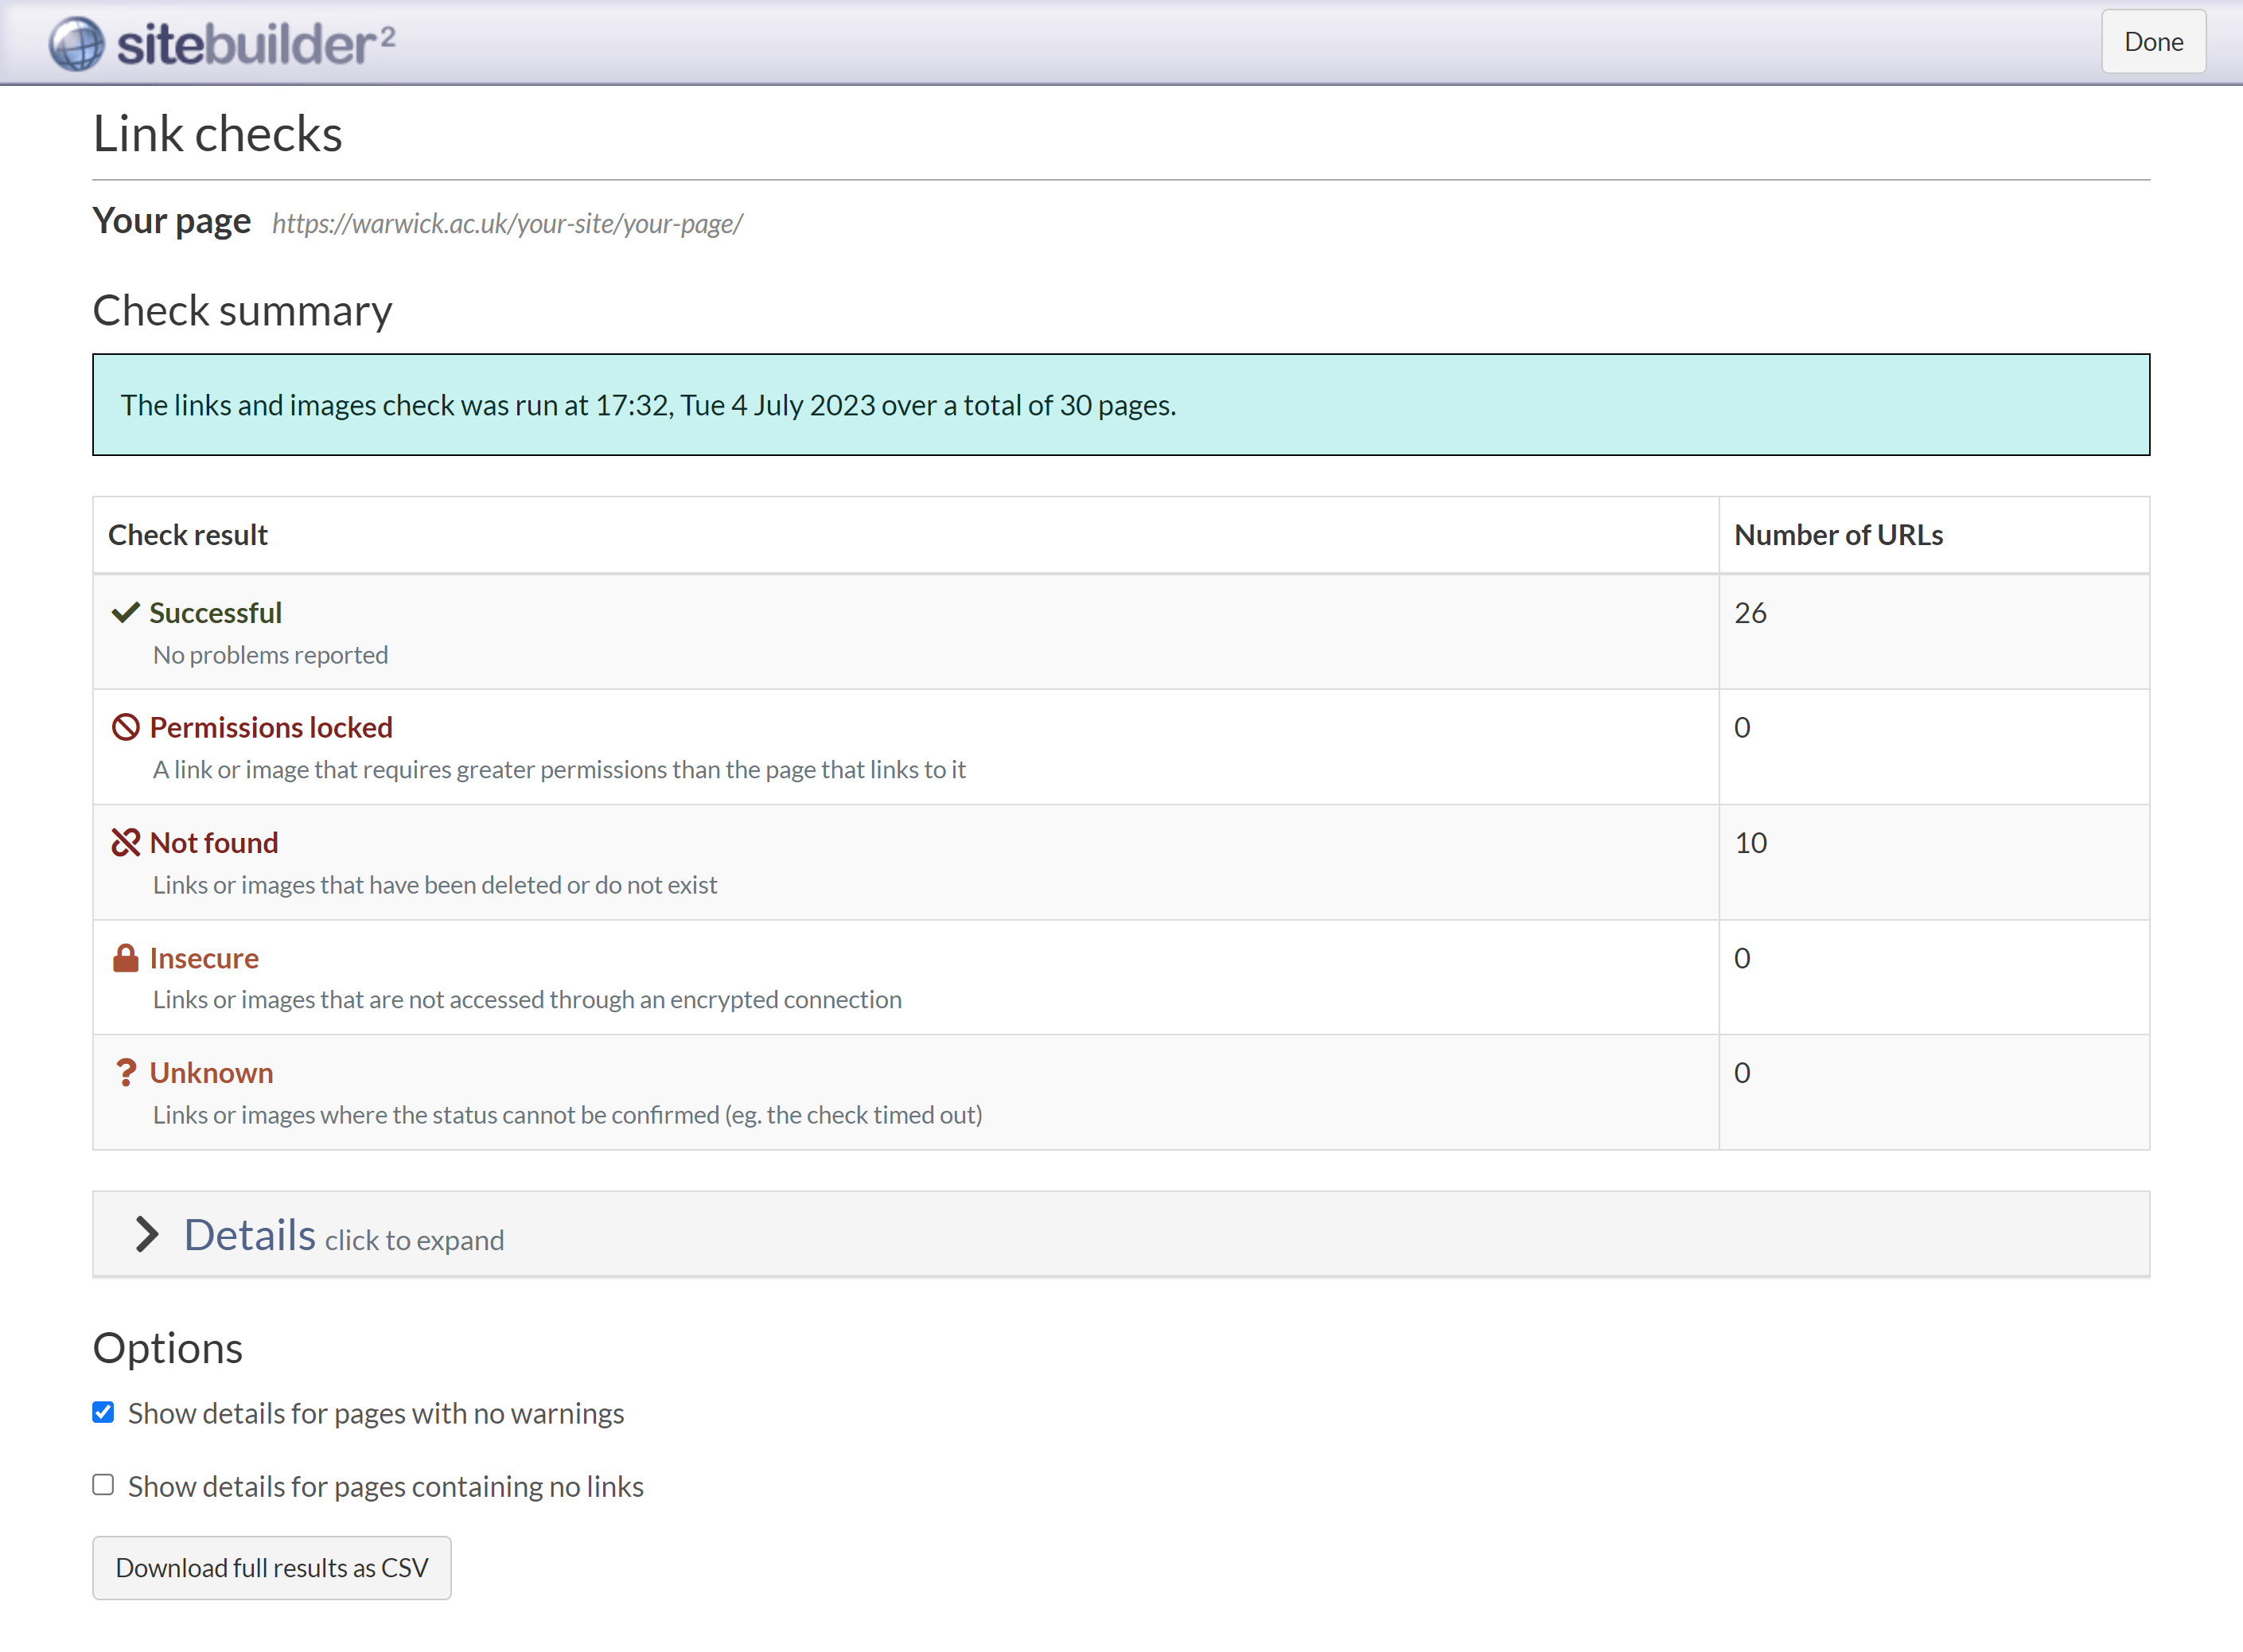Uncheck Show details for pages with no warnings

(x=103, y=1412)
